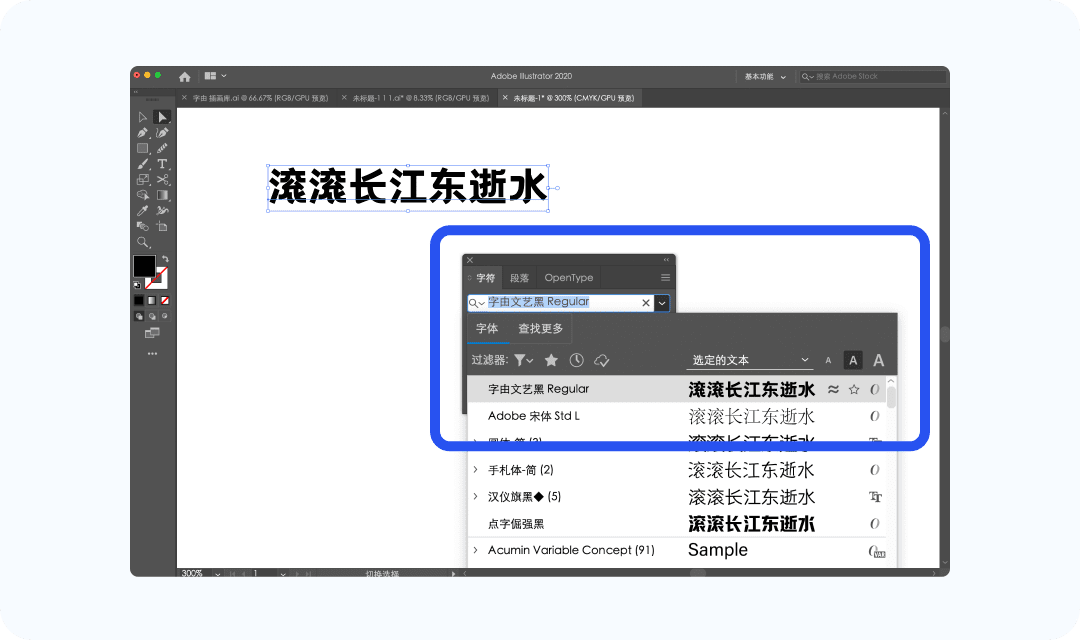Switch to Draw Inside mode
The height and width of the screenshot is (640, 1080).
(165, 316)
